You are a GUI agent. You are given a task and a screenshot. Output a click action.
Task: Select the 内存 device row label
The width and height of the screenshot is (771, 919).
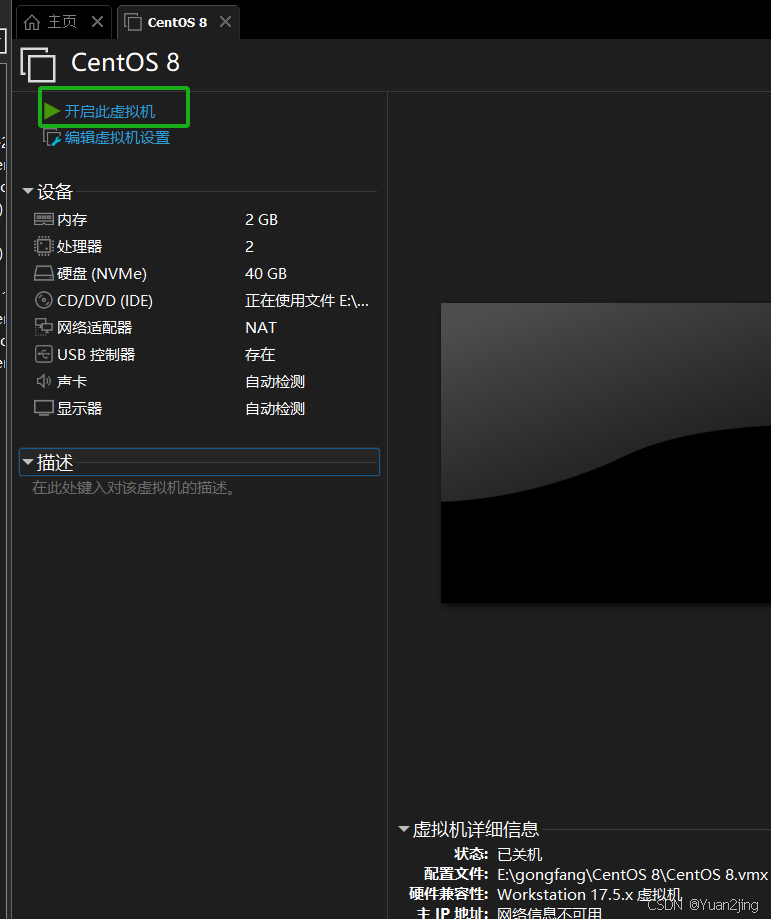(x=72, y=220)
